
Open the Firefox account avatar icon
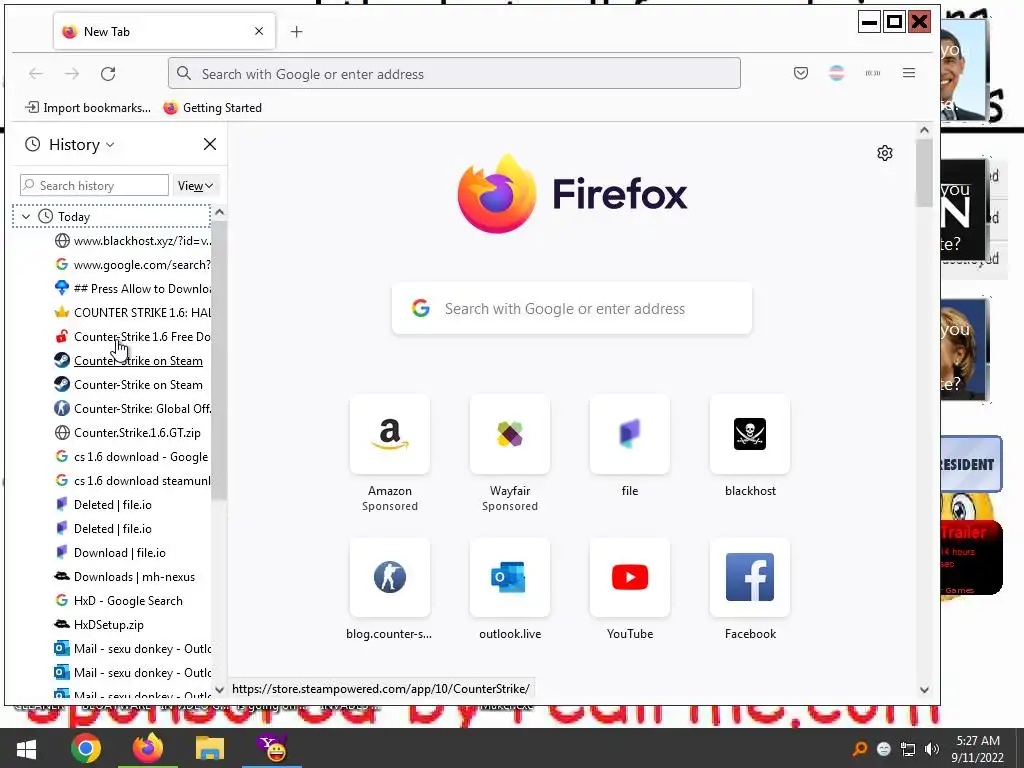tap(837, 73)
